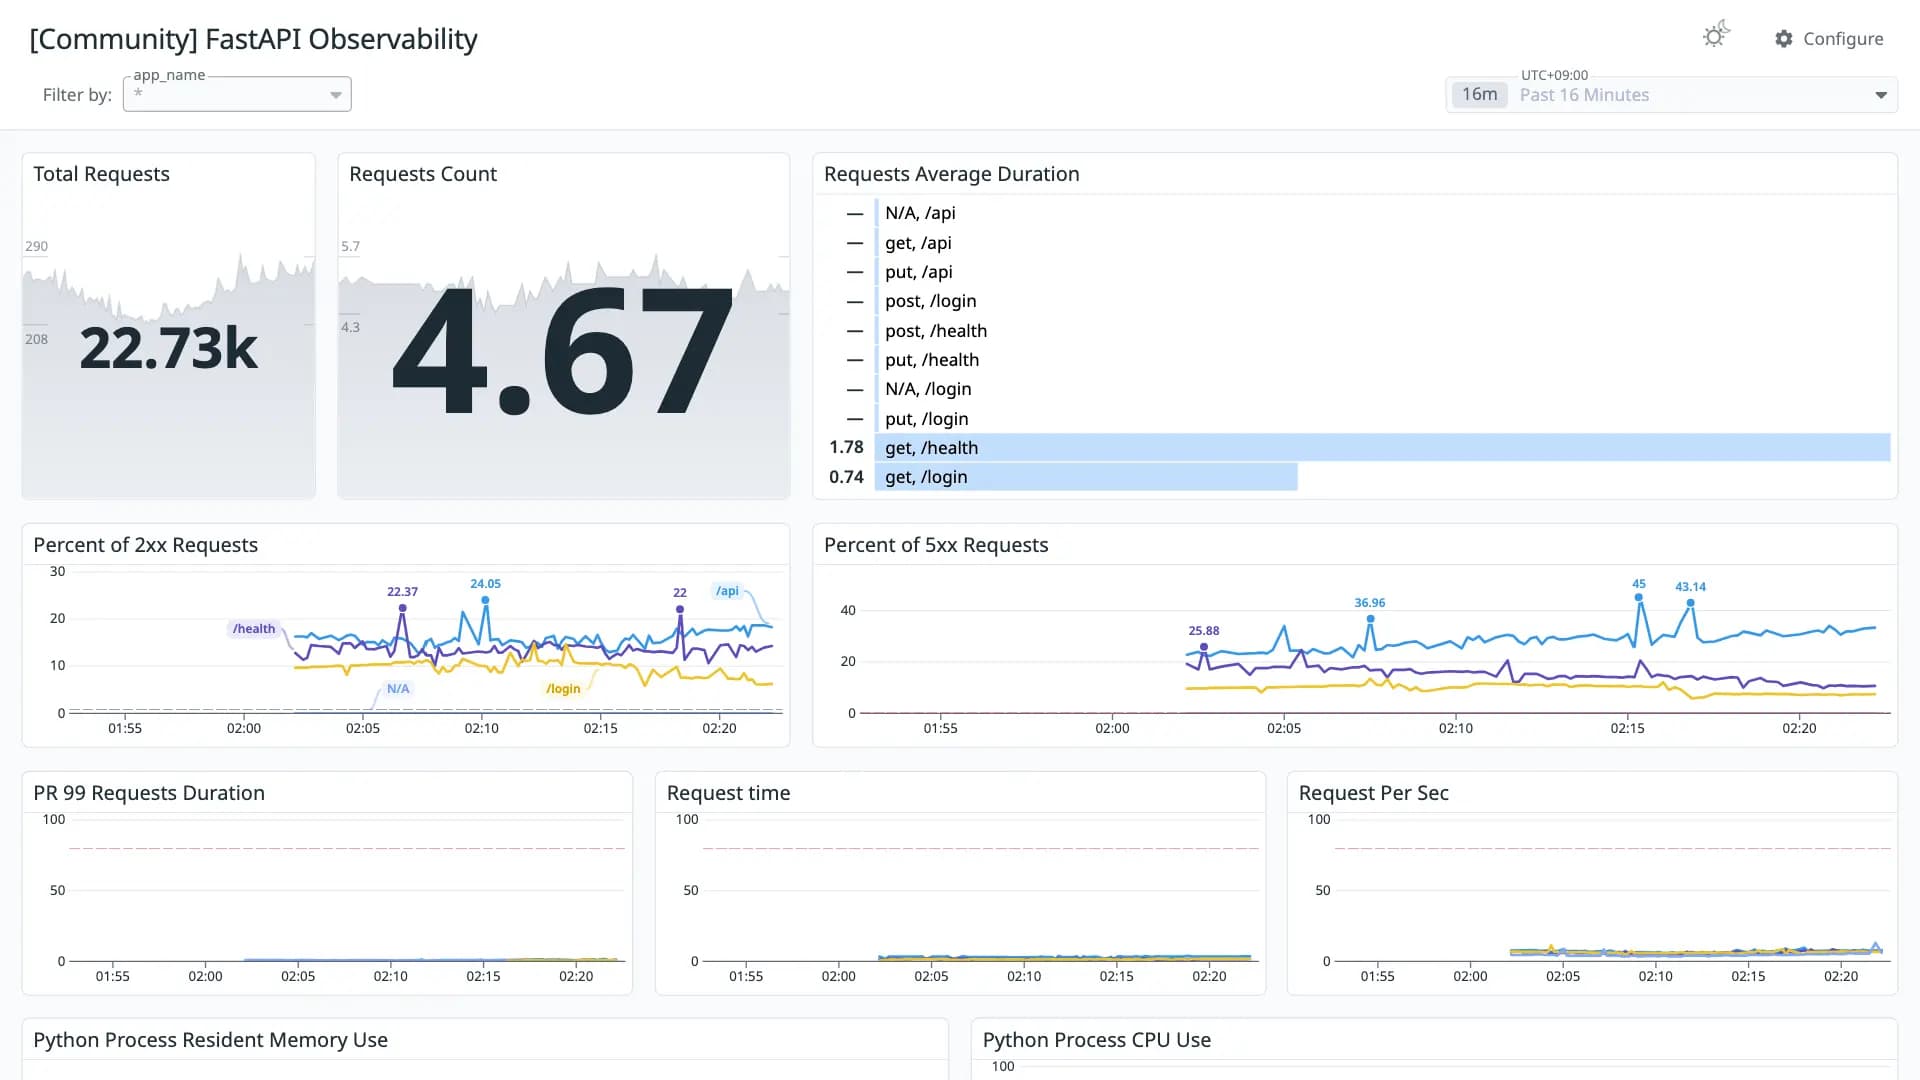Image resolution: width=1920 pixels, height=1080 pixels.
Task: Click the Total Requests widget title
Action: (x=102, y=174)
